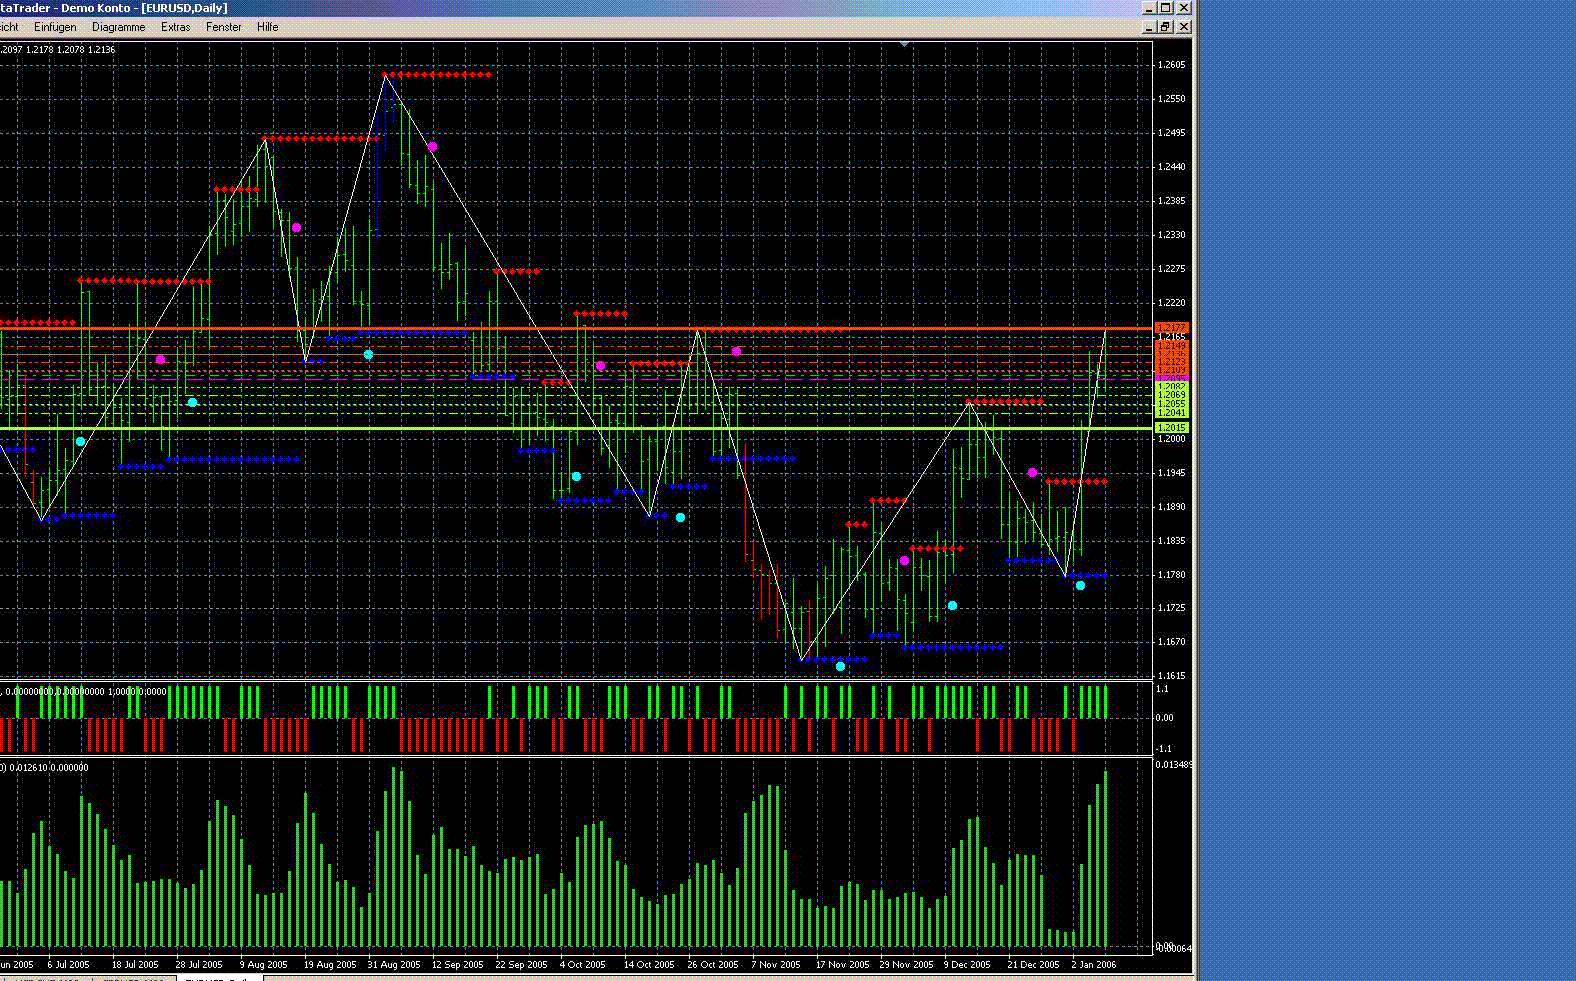Image resolution: width=1576 pixels, height=981 pixels.
Task: Open the Einfügen menu
Action: [55, 27]
